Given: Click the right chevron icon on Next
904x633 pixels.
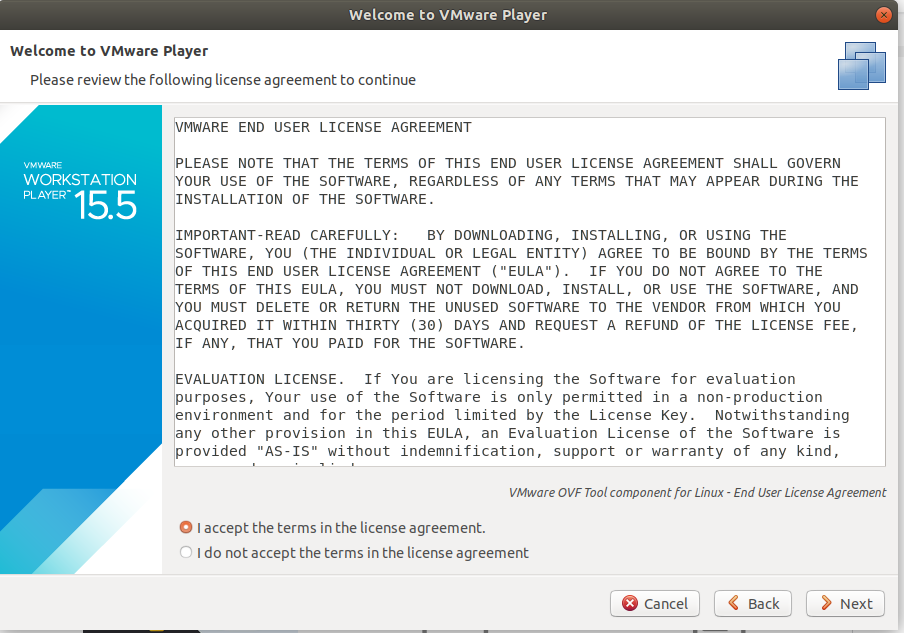Looking at the screenshot, I should (x=826, y=603).
